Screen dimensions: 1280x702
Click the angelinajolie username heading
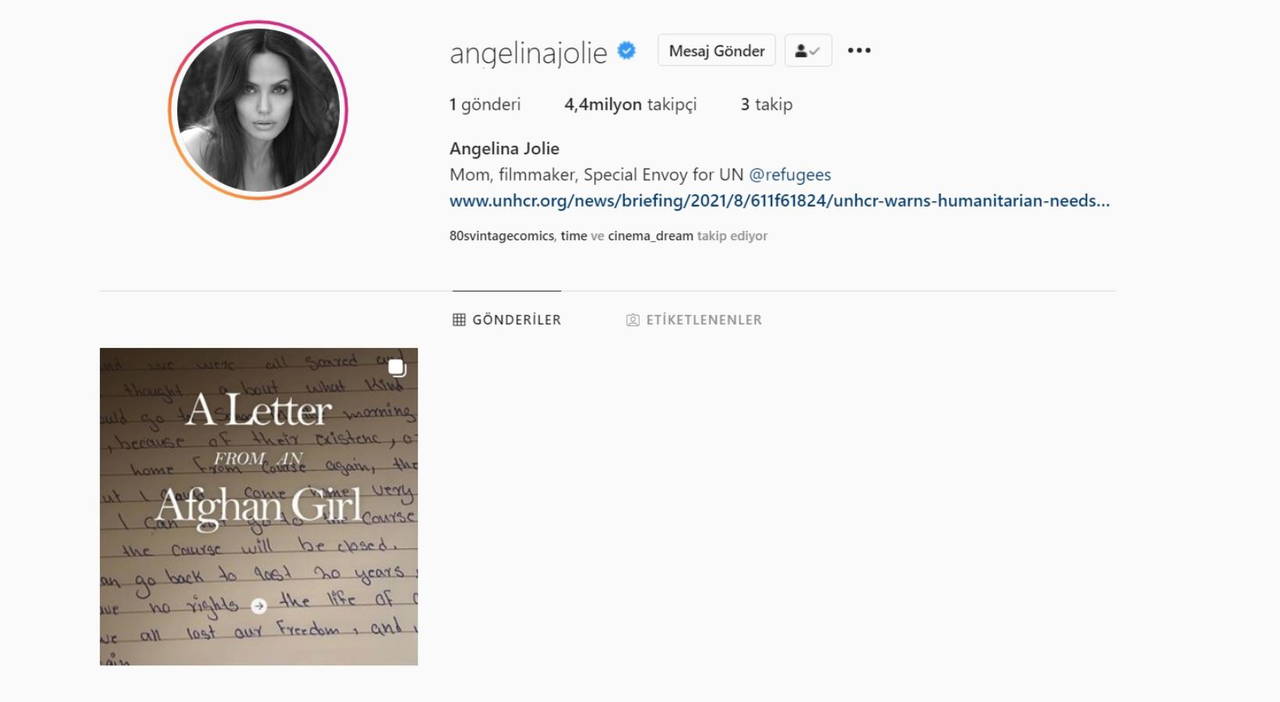(x=529, y=52)
